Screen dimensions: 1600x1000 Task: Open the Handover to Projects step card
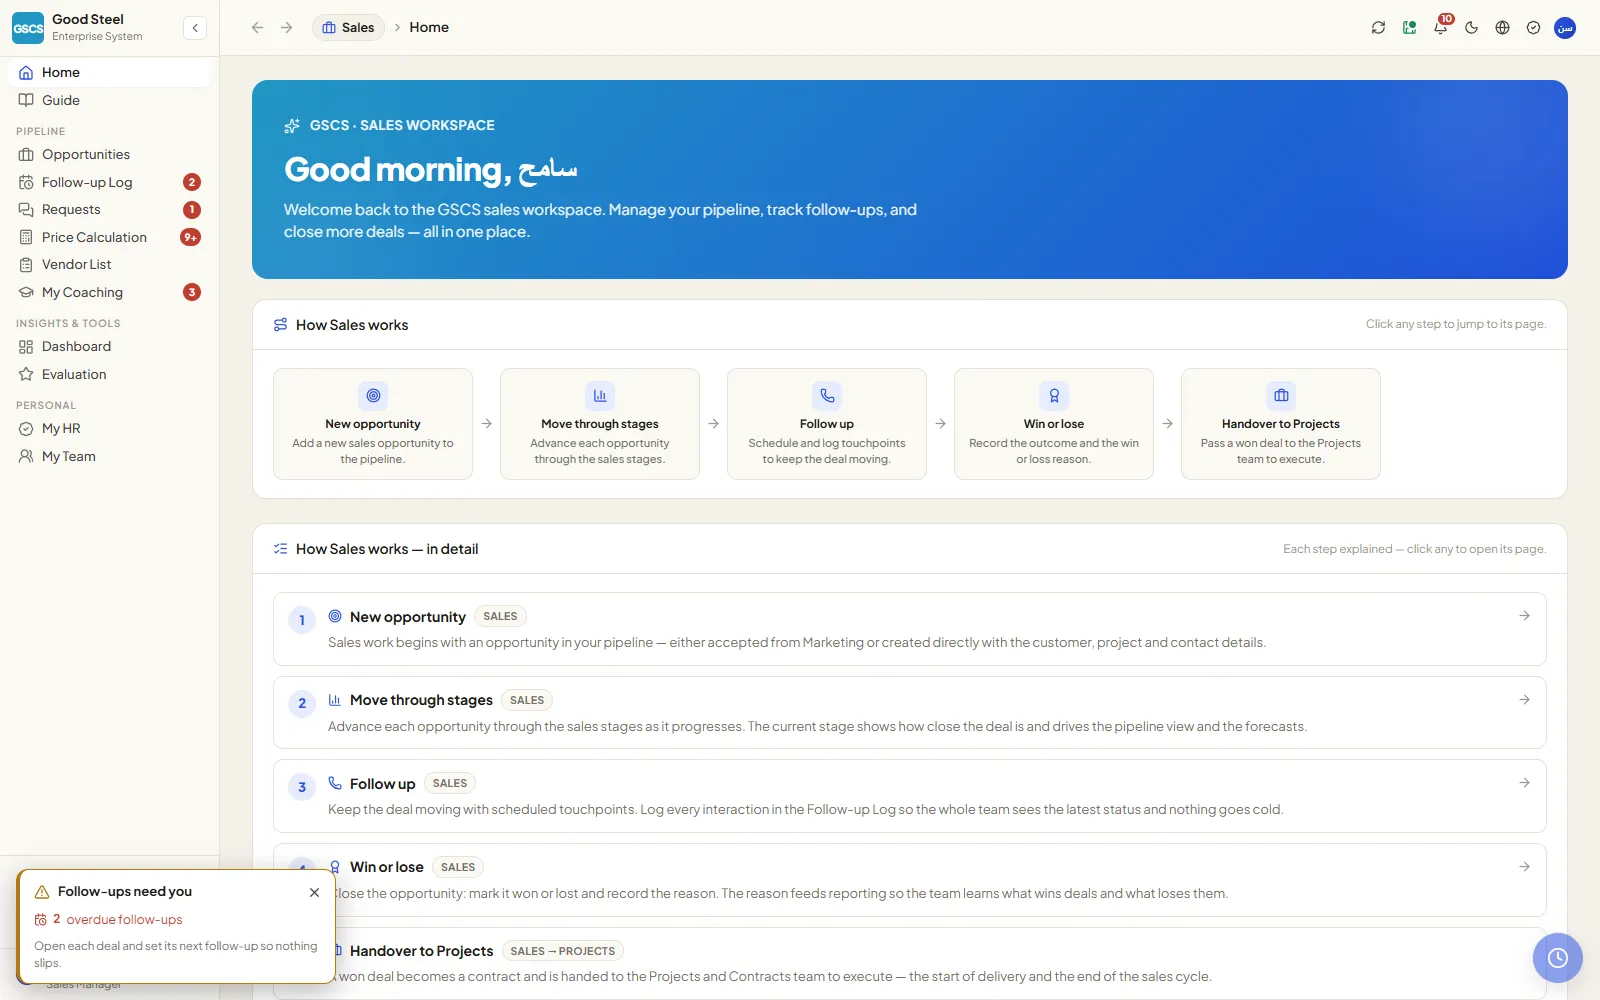tap(1281, 424)
